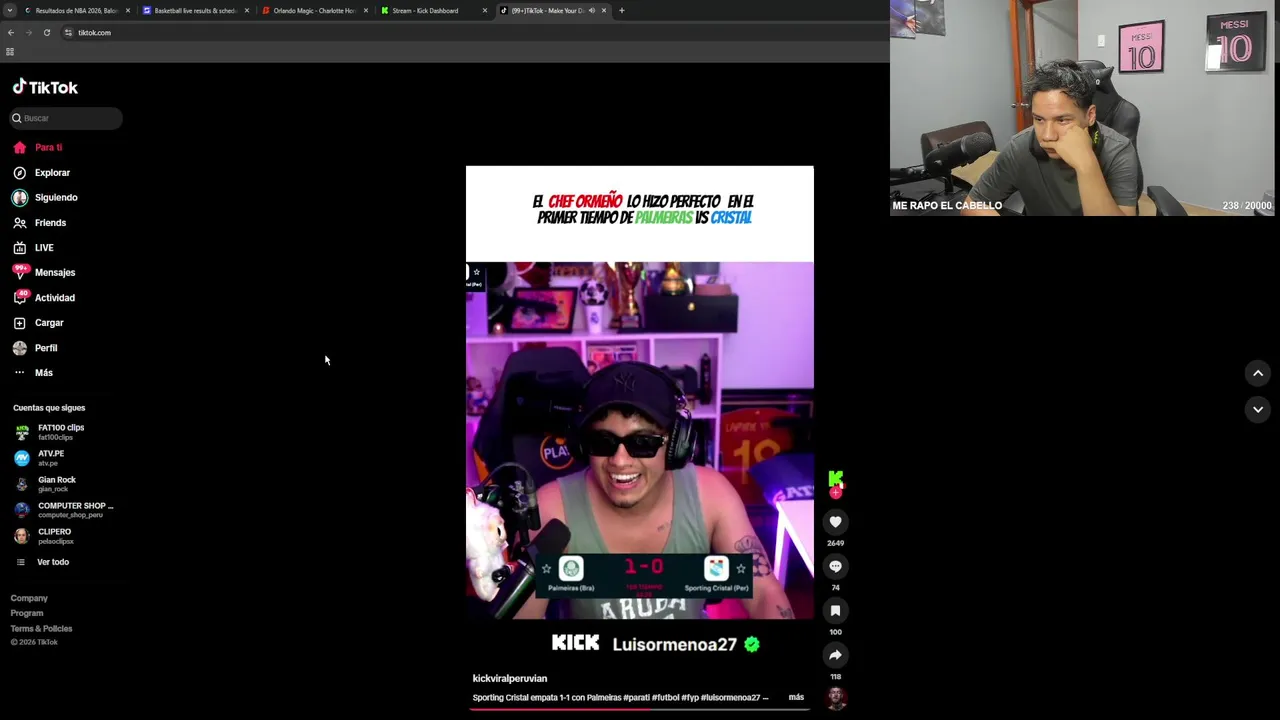Follow creator via red plus badge
1280x720 pixels.
835,492
